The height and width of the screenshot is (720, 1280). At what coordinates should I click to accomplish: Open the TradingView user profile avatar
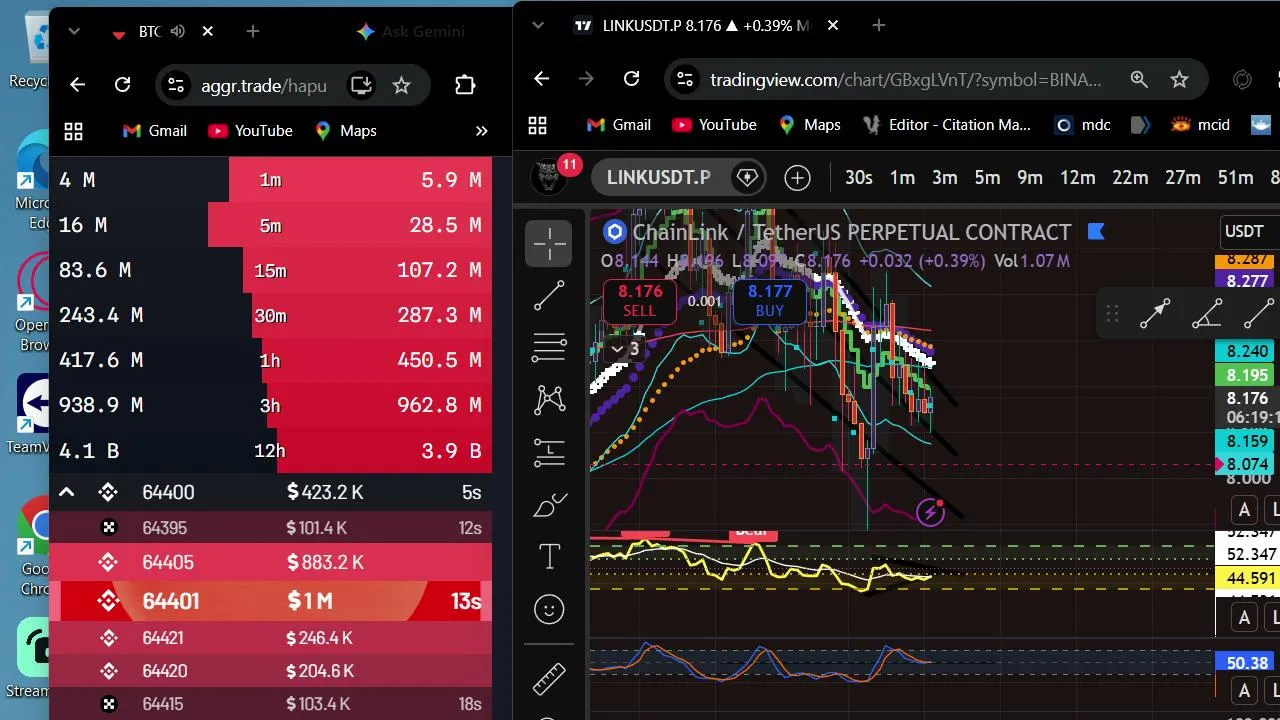pyautogui.click(x=548, y=177)
